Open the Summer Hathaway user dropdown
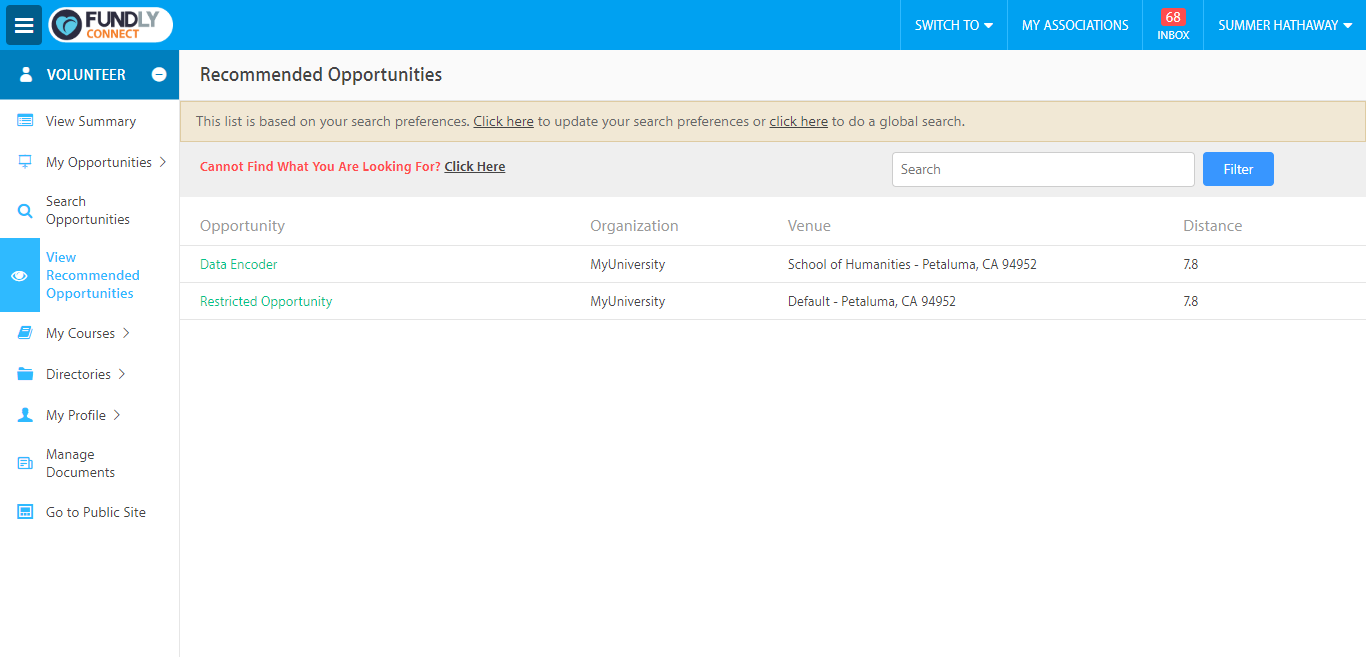1366x657 pixels. point(1285,25)
